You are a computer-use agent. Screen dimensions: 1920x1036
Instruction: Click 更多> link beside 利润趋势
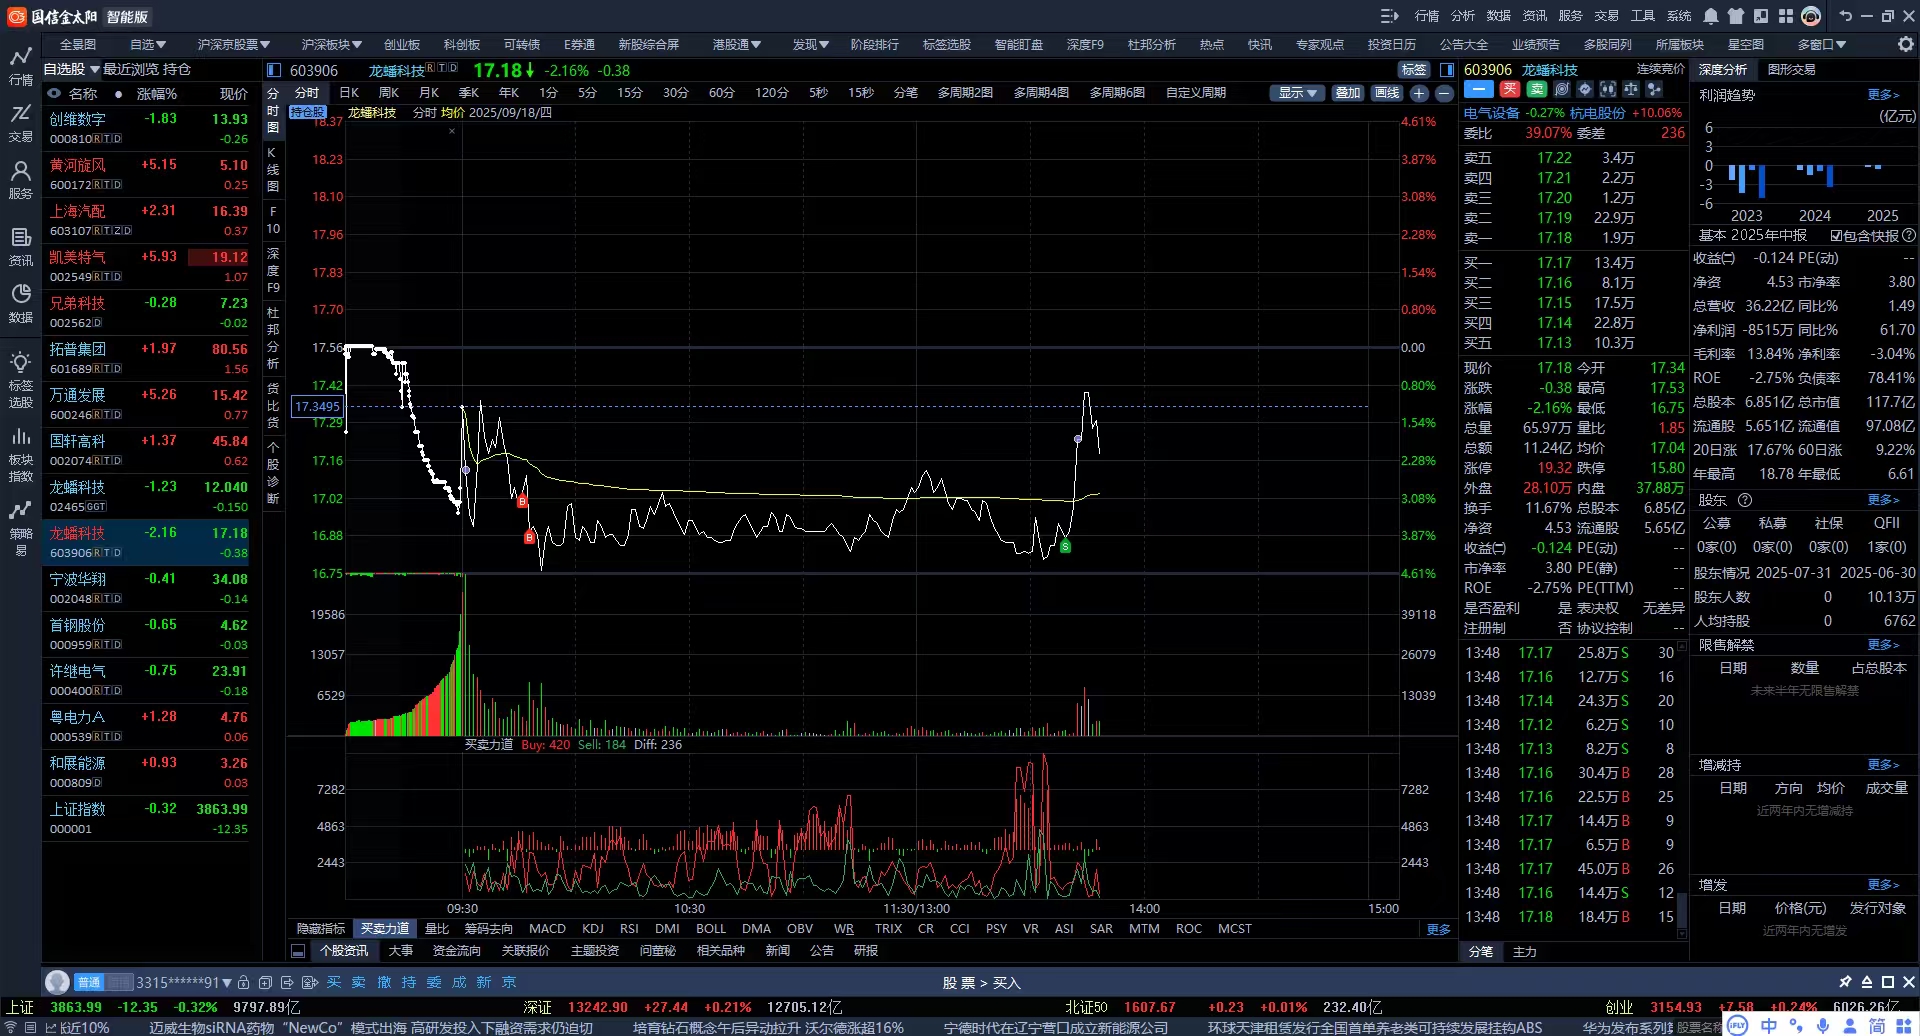click(x=1883, y=95)
